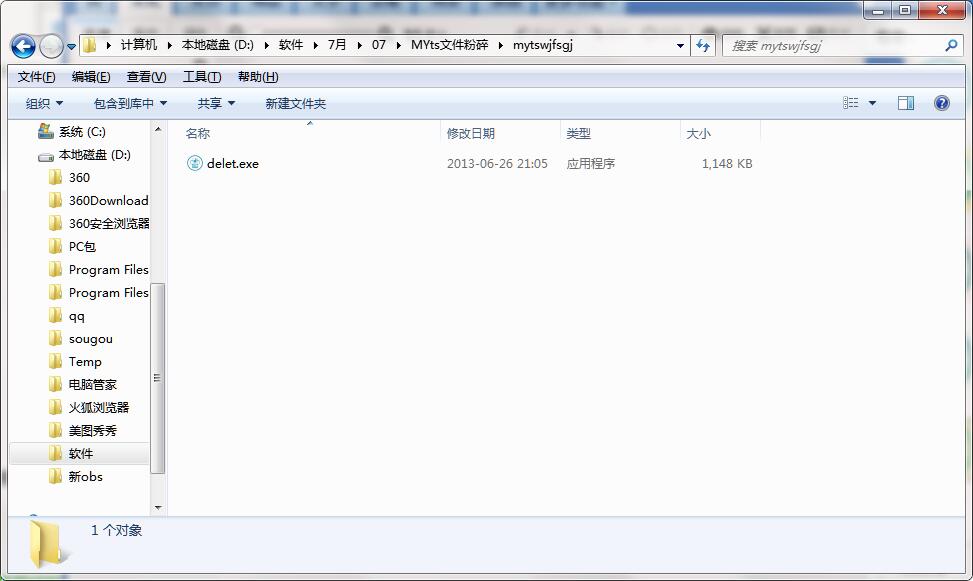973x581 pixels.
Task: Open address bar history dropdown arrow
Action: coord(680,45)
